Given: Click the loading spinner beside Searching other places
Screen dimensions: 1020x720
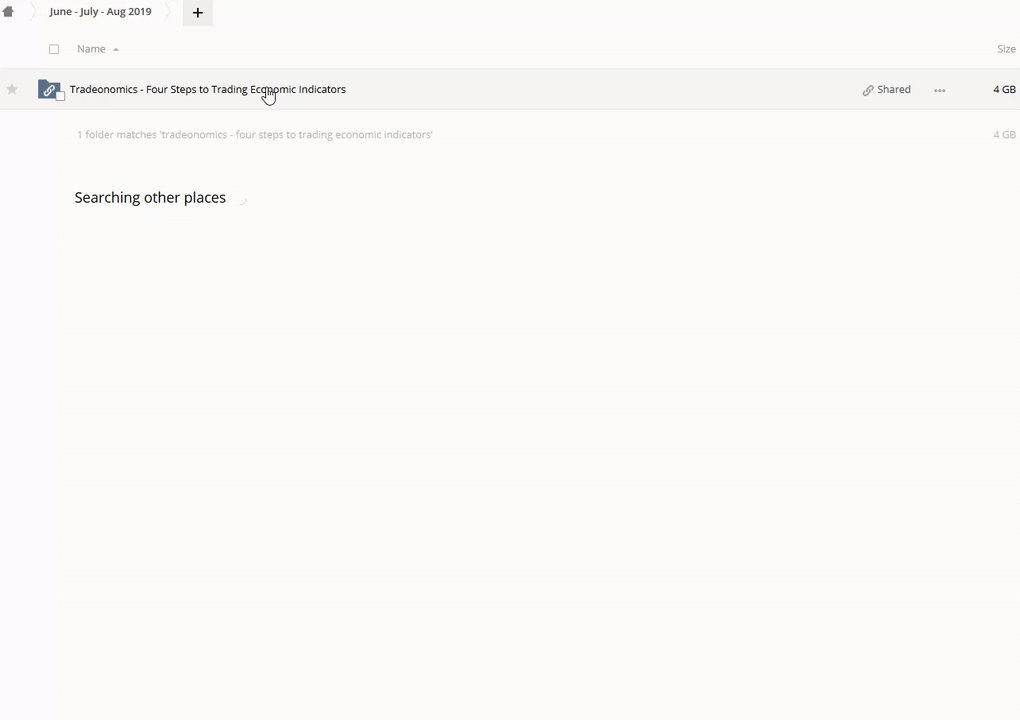Looking at the screenshot, I should coord(242,198).
